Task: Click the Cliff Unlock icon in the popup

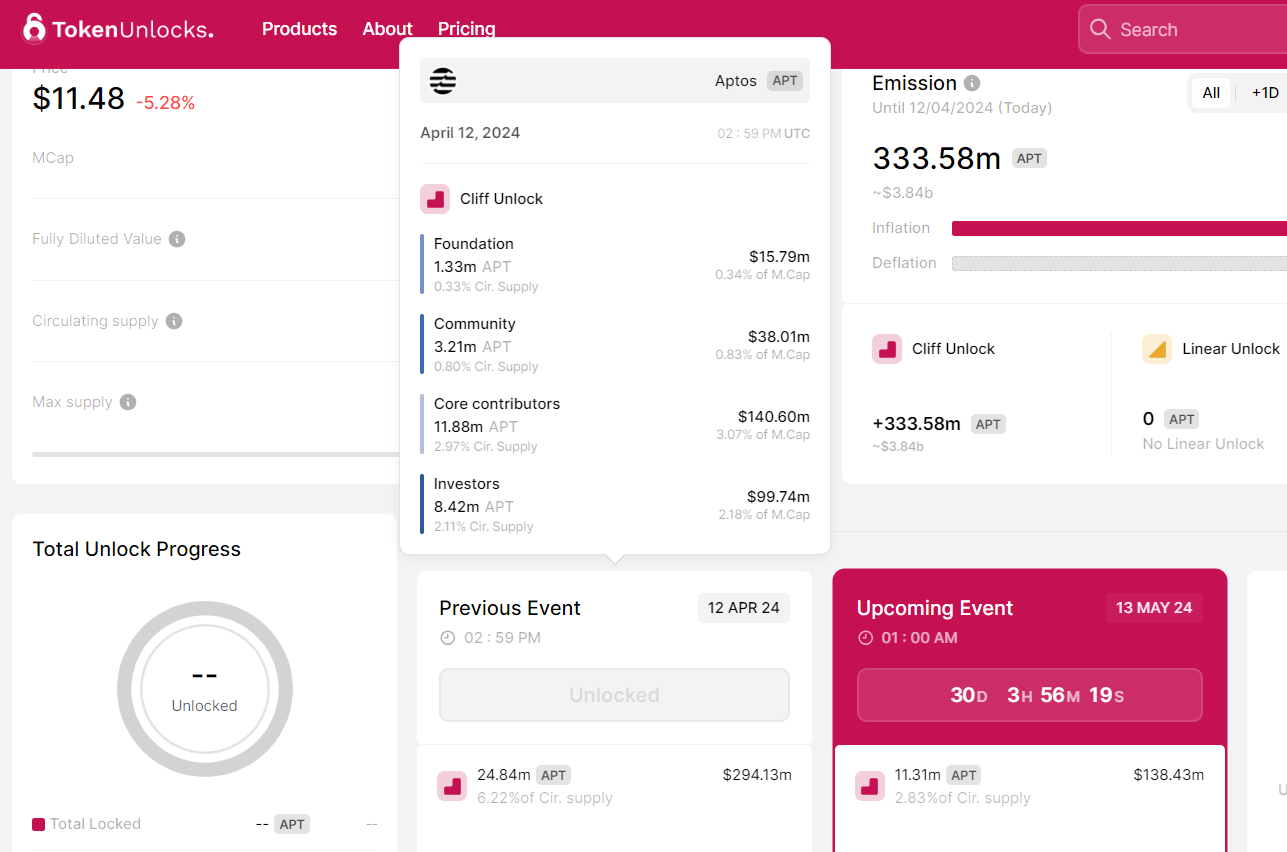Action: [435, 199]
